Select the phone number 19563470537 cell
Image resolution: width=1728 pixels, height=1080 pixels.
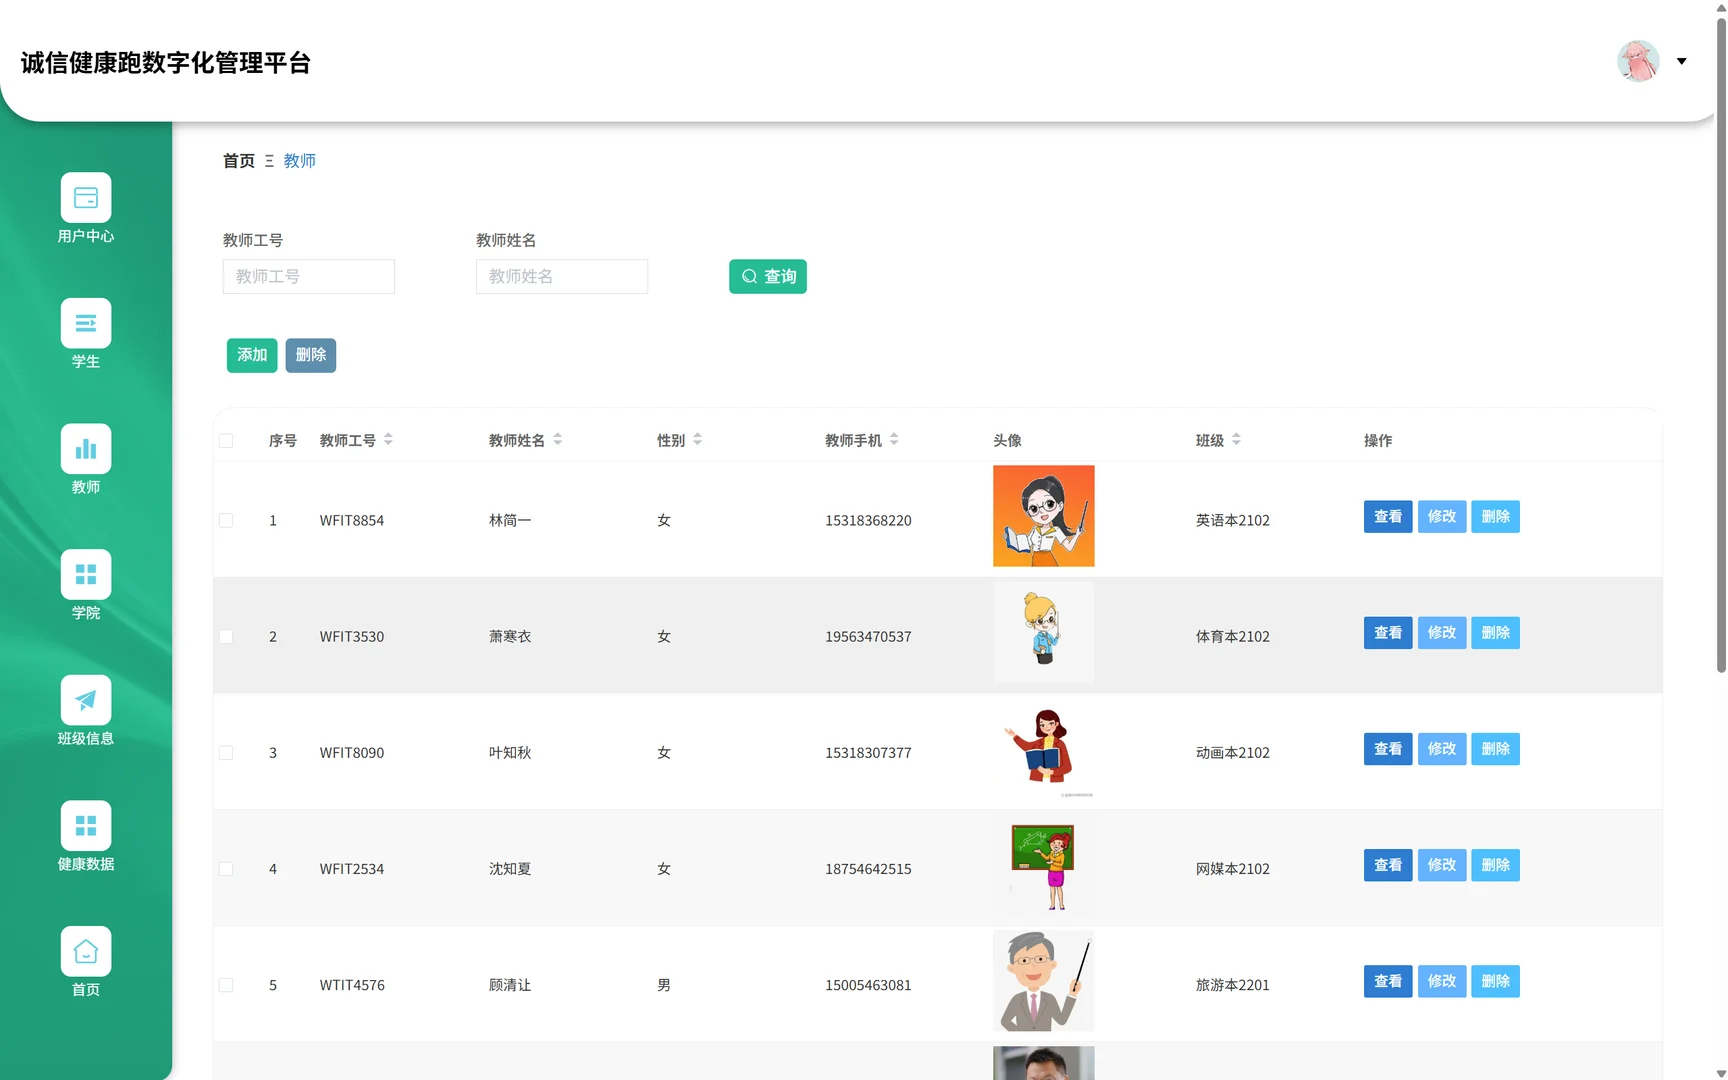(868, 637)
